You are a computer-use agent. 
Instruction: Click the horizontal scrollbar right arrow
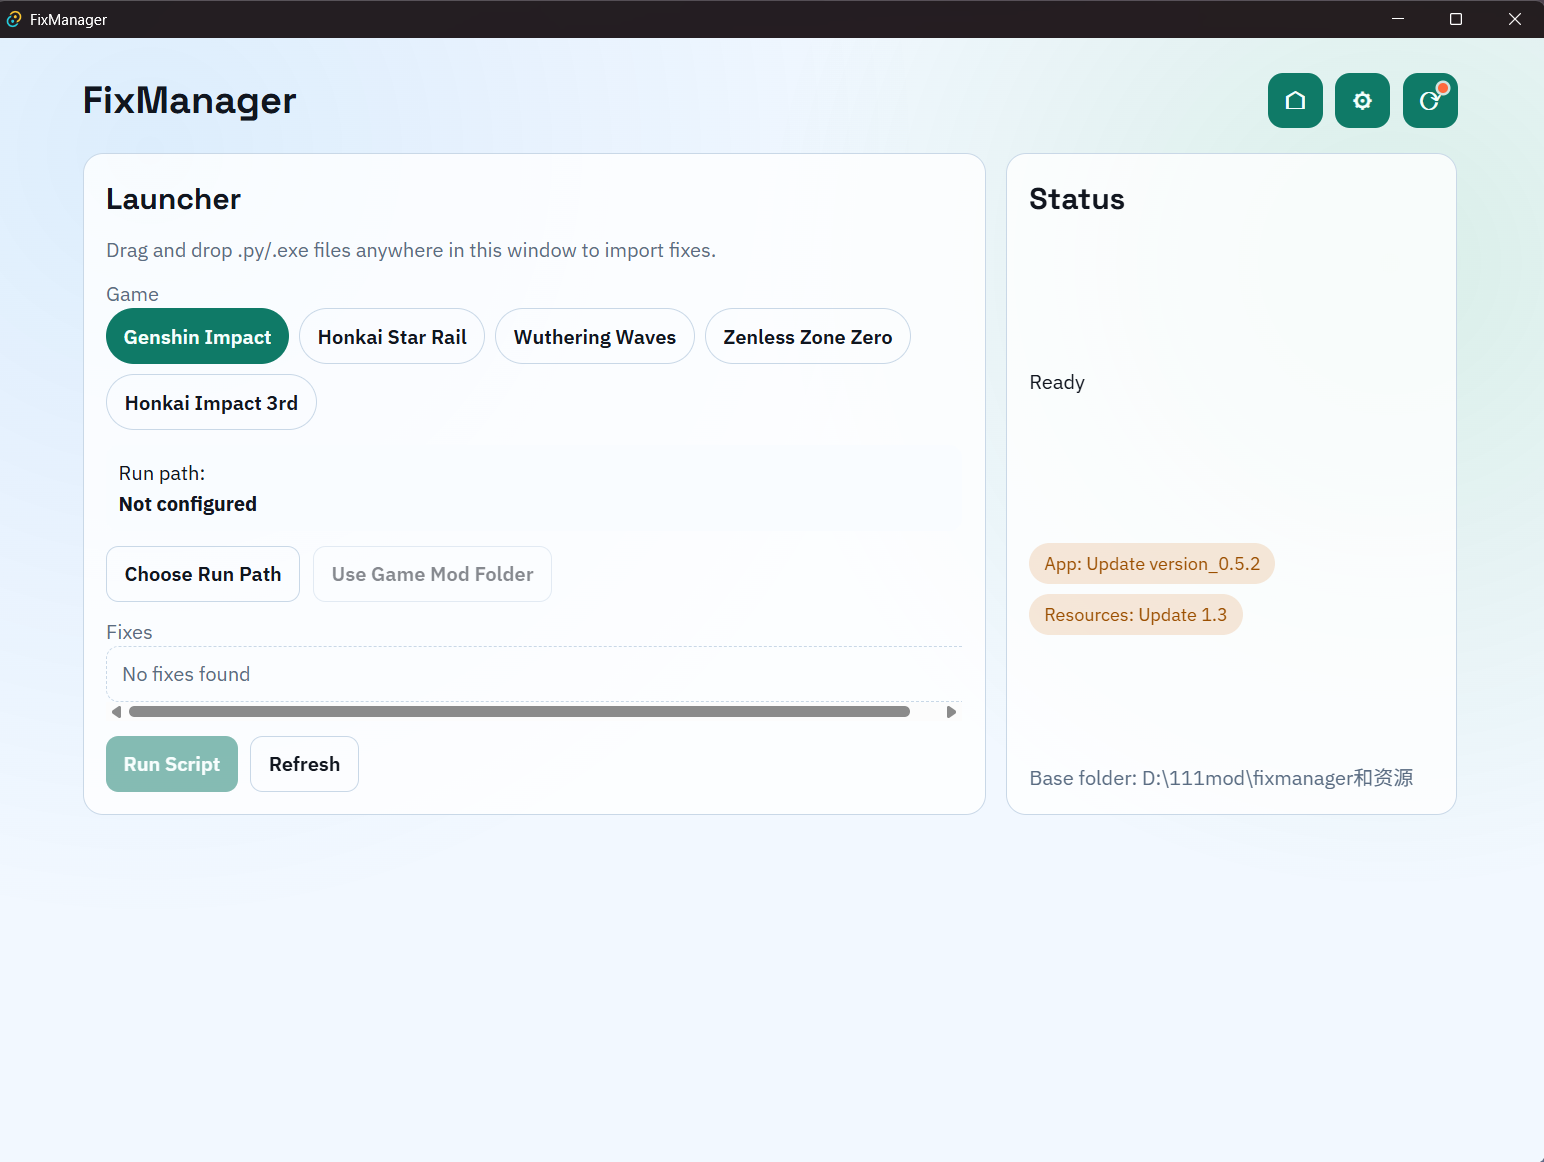(952, 712)
